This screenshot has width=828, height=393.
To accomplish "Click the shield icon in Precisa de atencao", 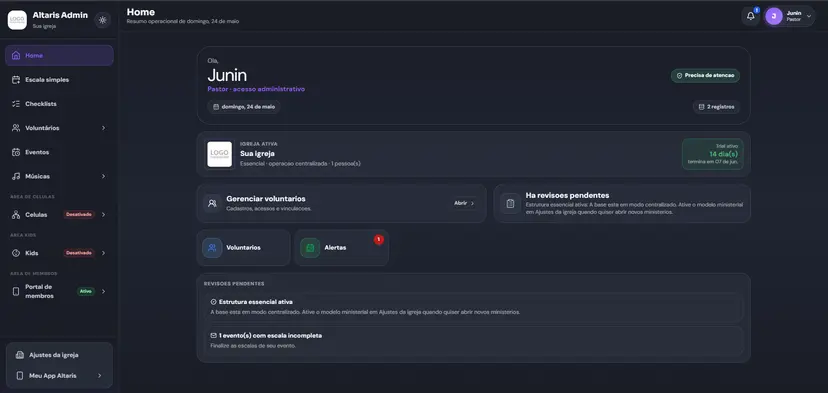I will (680, 76).
